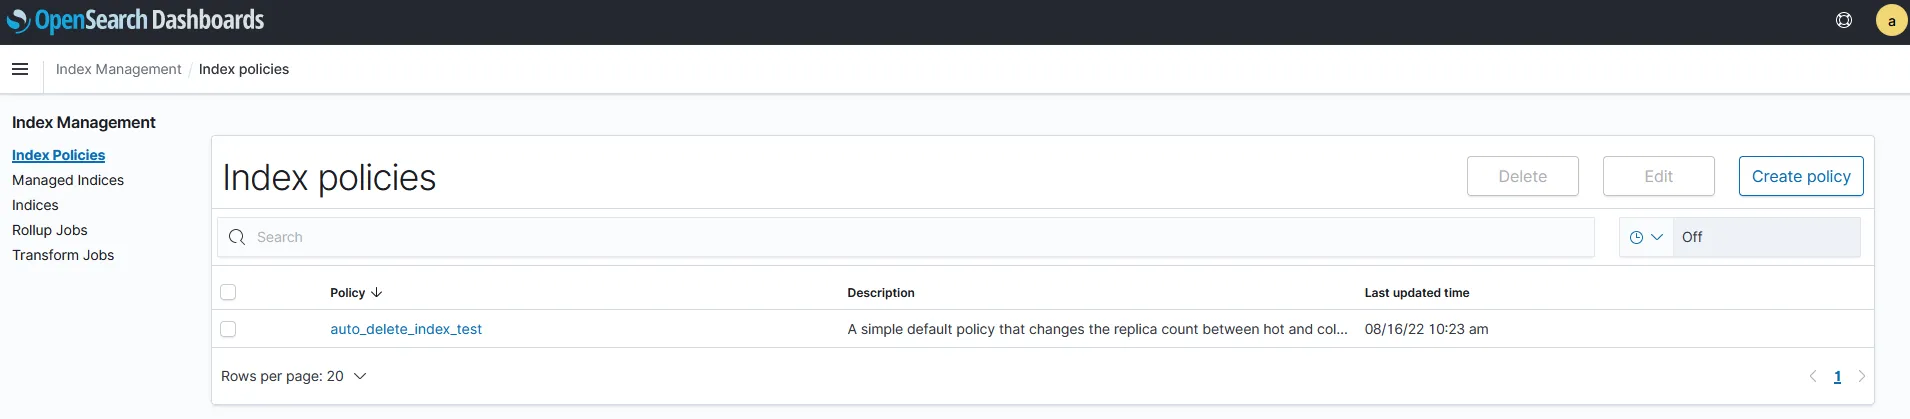Click the Create policy button
Screen dimensions: 1910x419
[x=1800, y=176]
